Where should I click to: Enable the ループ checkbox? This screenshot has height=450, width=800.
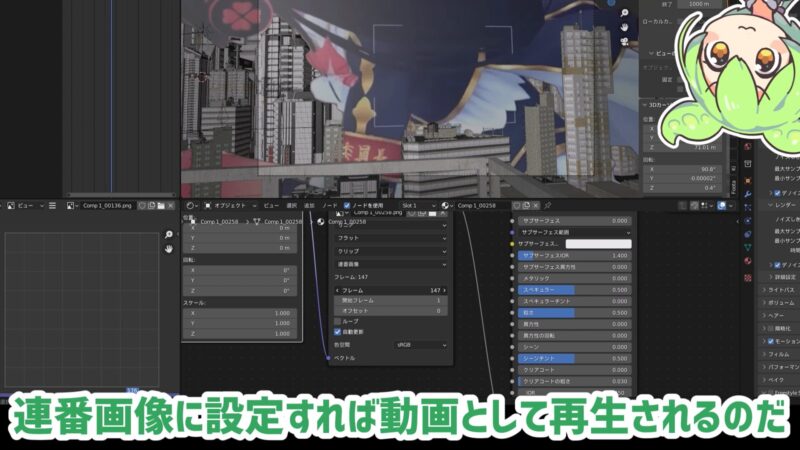(336, 321)
